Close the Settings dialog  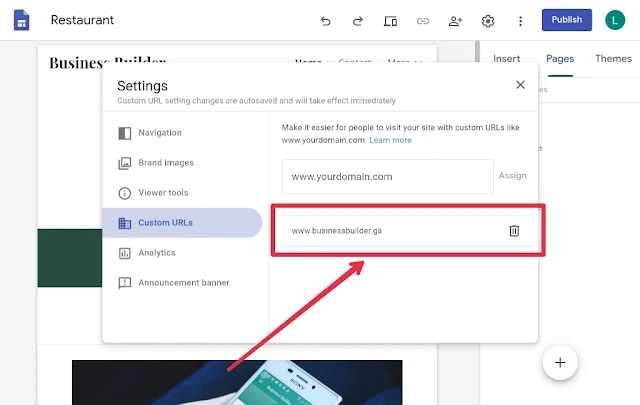[520, 85]
